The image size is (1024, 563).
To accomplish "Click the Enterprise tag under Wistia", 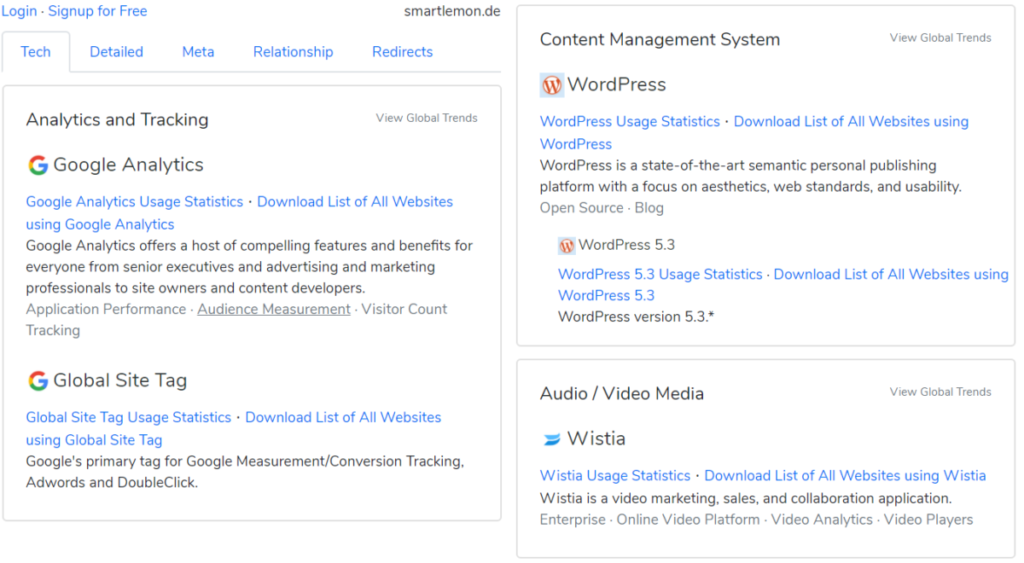I will point(573,520).
